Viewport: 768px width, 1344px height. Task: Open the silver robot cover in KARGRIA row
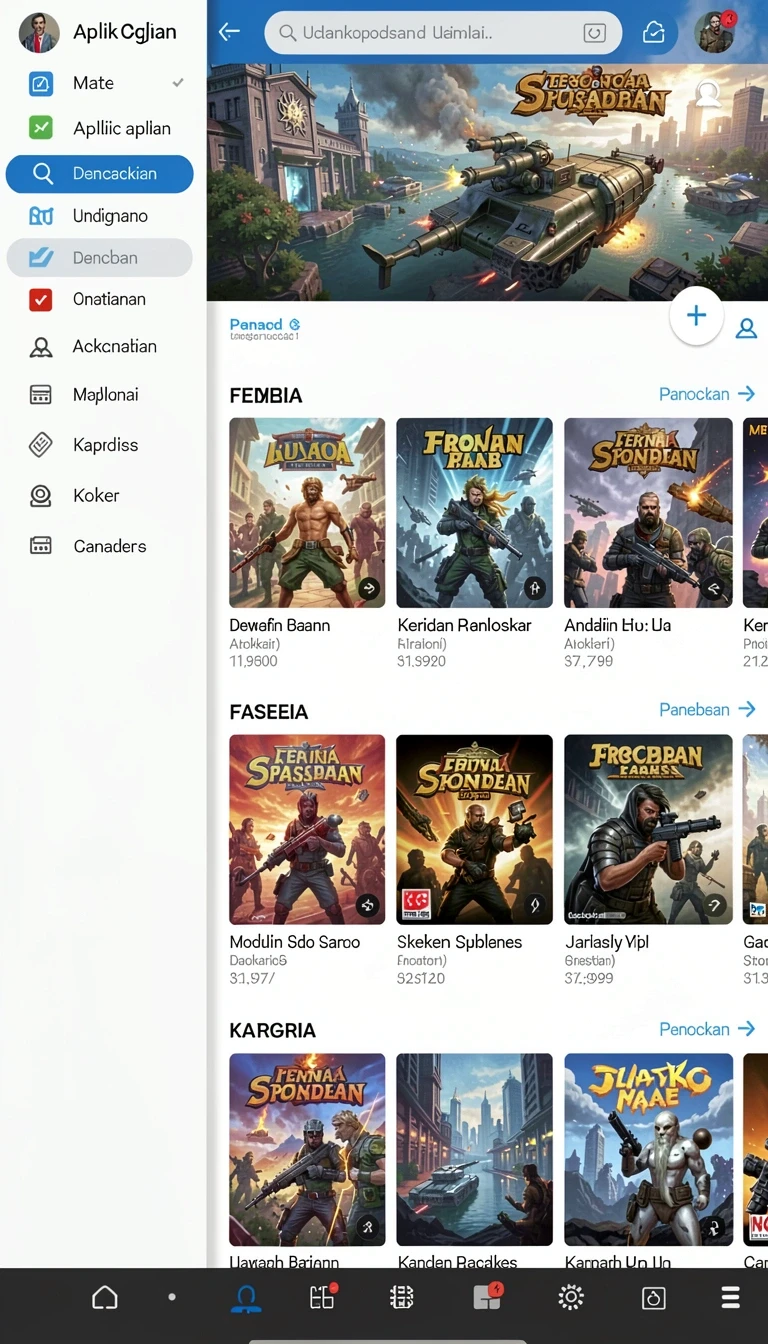[648, 1149]
